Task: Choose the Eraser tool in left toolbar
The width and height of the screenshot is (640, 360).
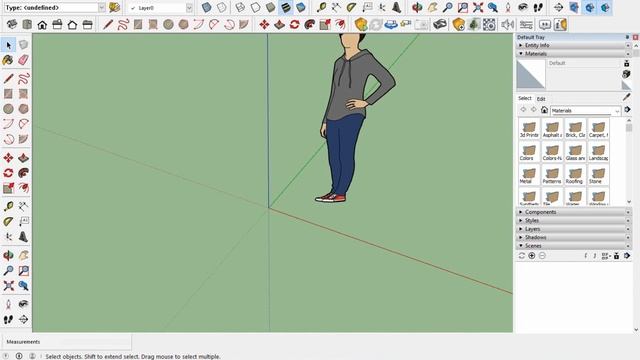Action: click(23, 60)
